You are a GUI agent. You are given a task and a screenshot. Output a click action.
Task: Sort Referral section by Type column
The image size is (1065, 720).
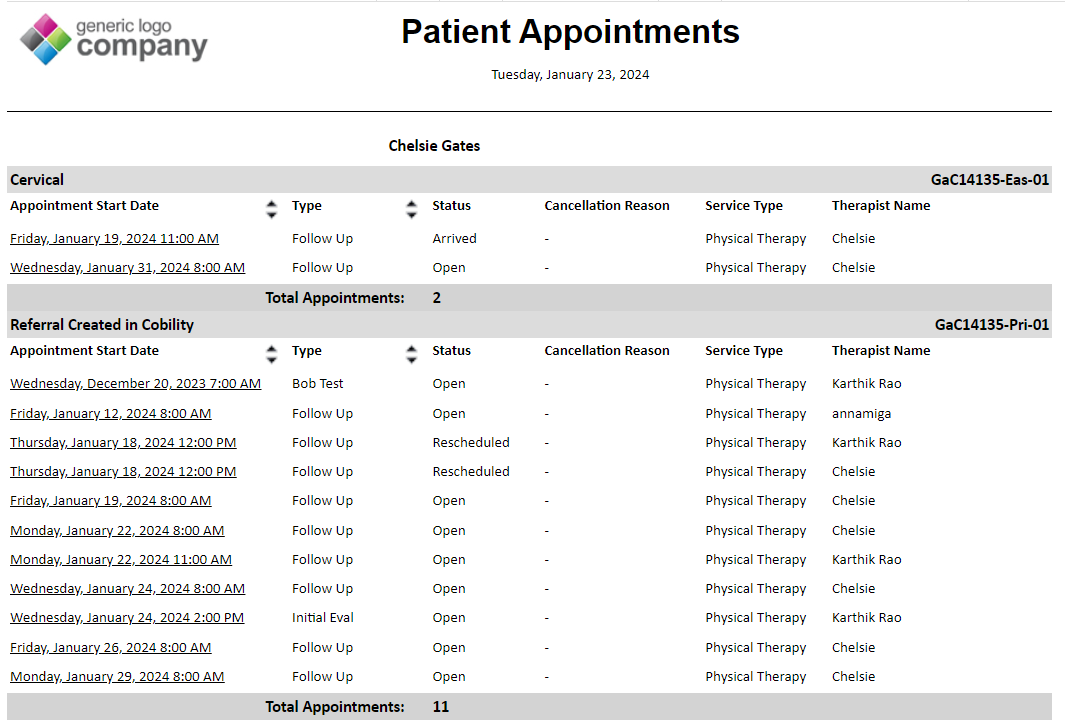pyautogui.click(x=411, y=354)
